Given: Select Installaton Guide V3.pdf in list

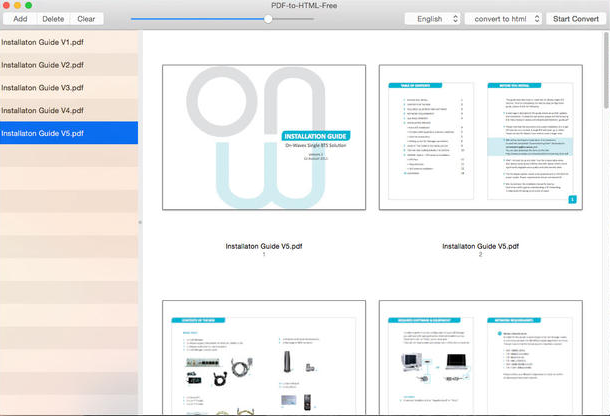Looking at the screenshot, I should point(69,88).
